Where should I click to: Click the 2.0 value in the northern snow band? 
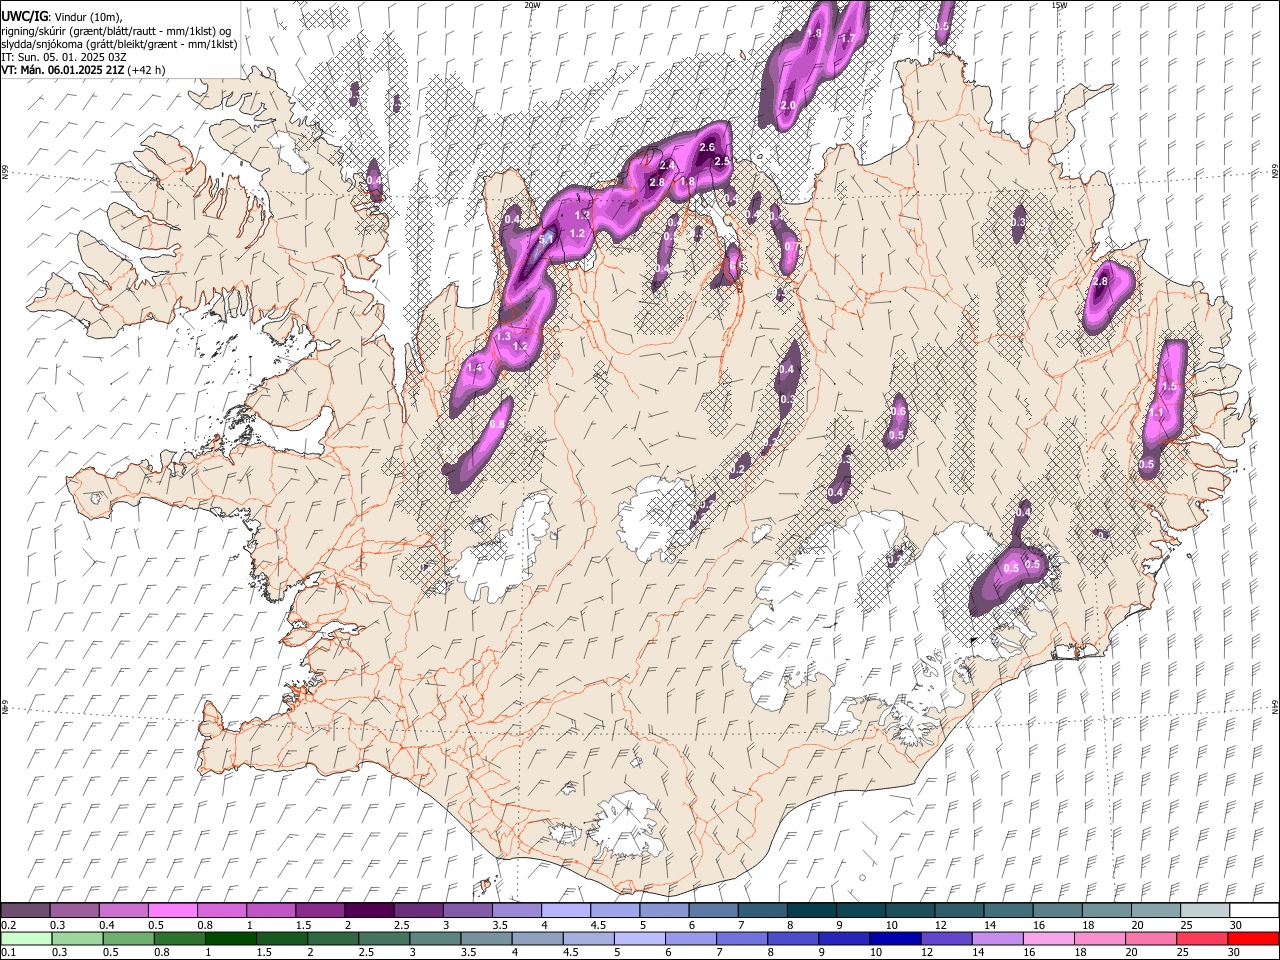788,106
